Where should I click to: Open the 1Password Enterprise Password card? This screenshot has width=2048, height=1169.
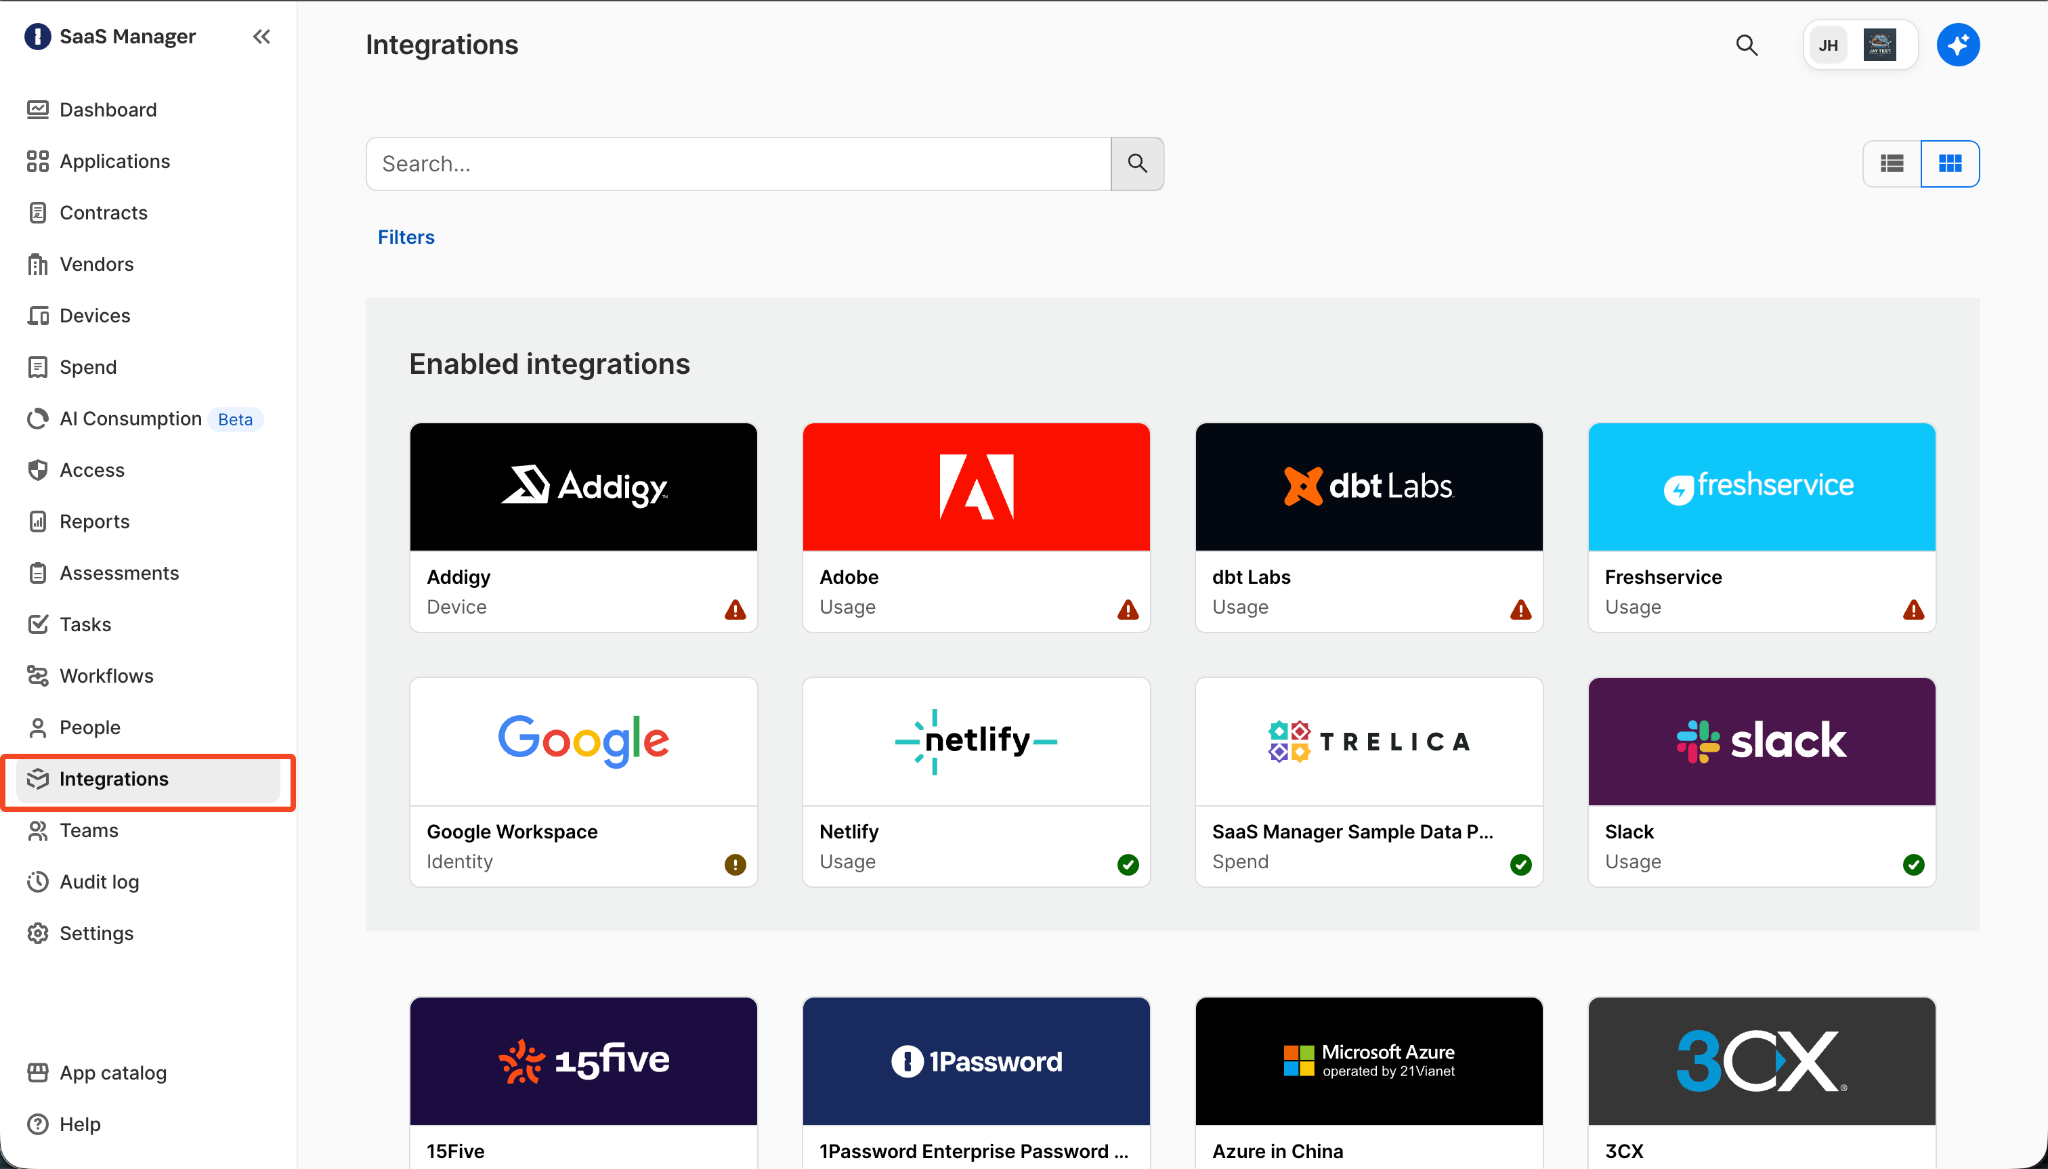976,1082
